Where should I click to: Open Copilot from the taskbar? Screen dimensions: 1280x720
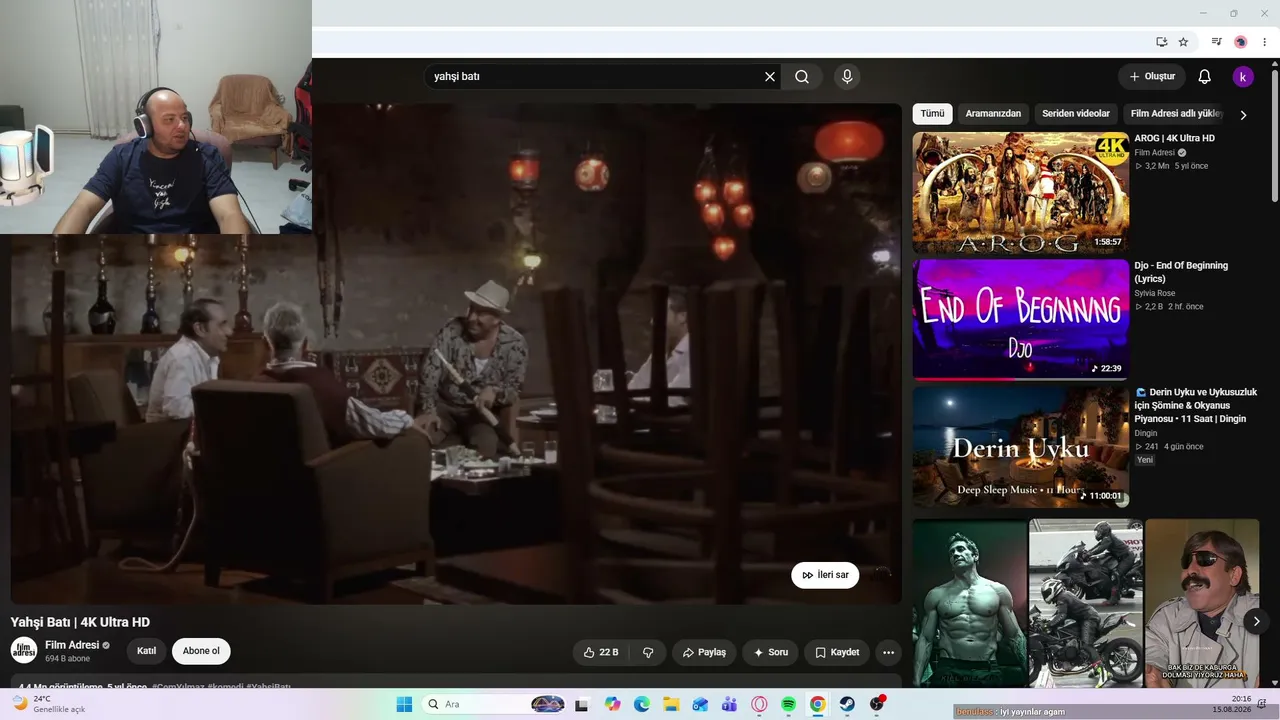pos(613,704)
